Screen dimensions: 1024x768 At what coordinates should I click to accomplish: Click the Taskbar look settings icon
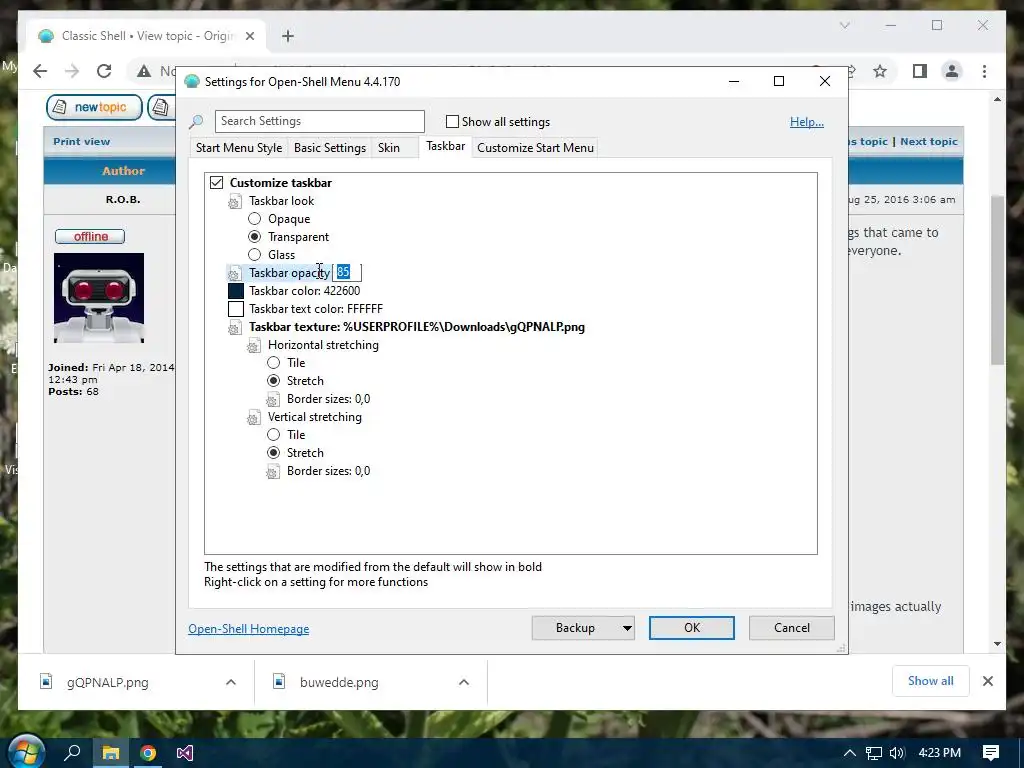(234, 202)
